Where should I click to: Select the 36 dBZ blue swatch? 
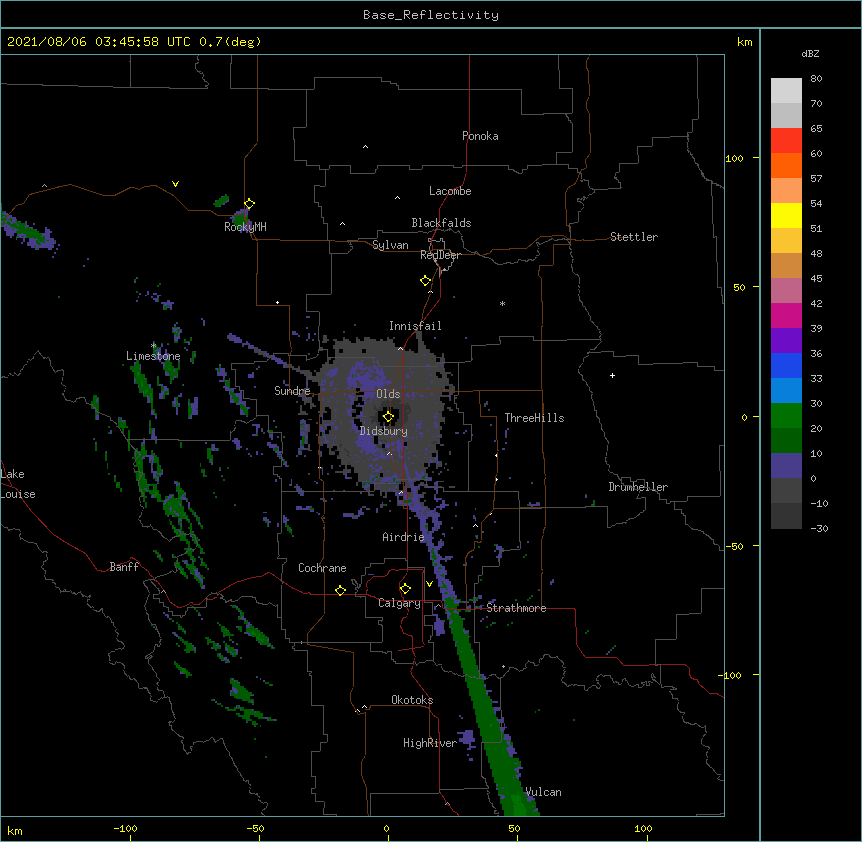[786, 365]
